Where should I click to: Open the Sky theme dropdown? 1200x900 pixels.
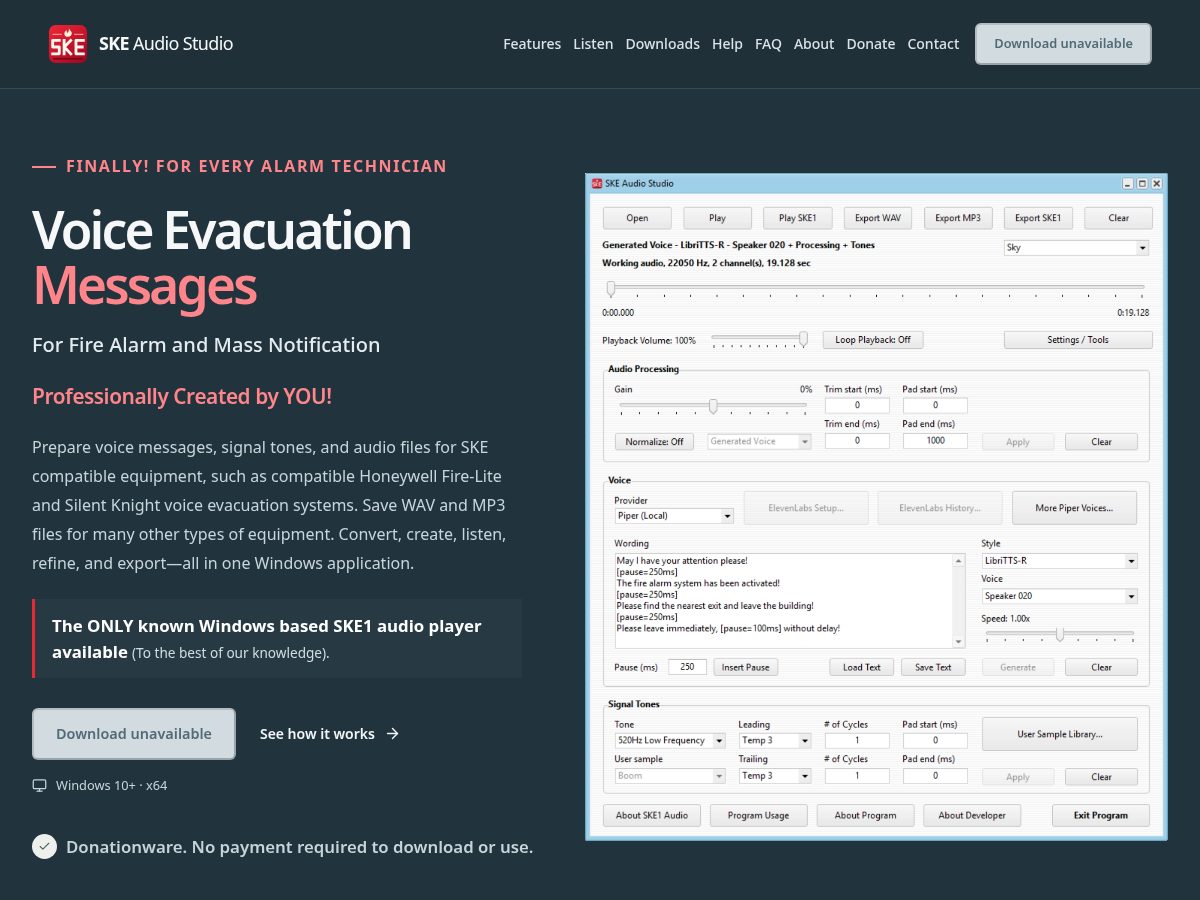[x=1076, y=248]
